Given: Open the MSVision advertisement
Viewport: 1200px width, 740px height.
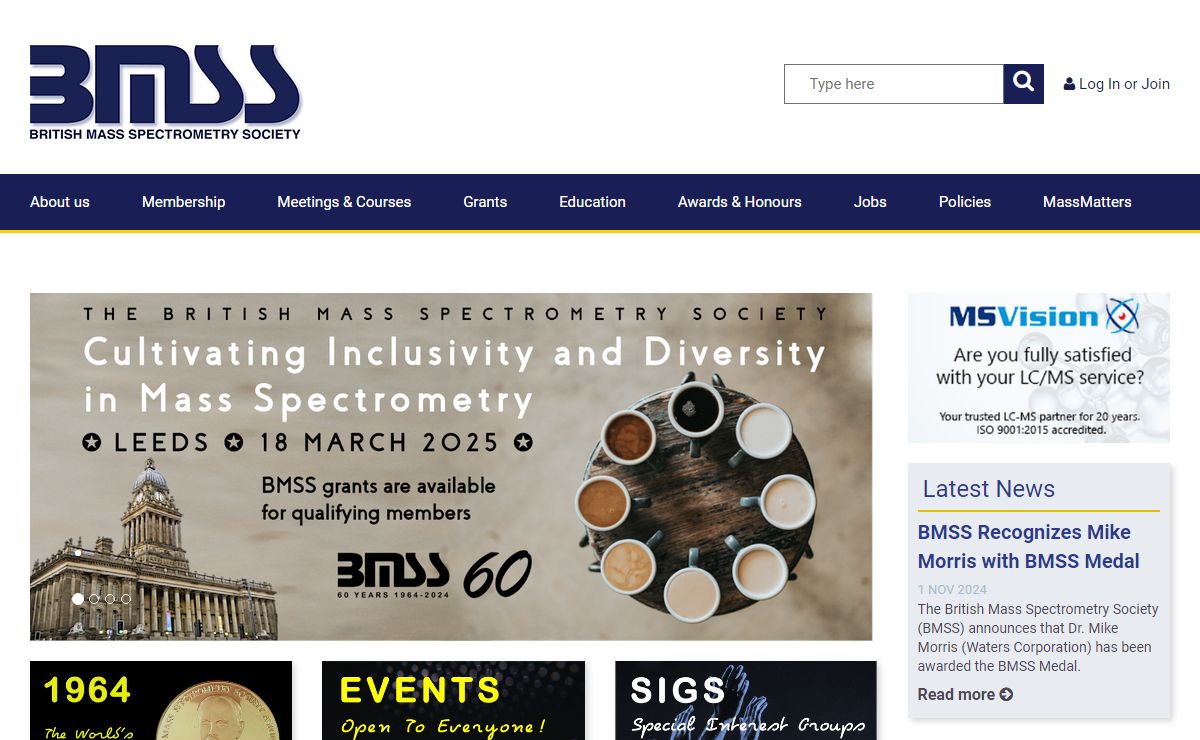Looking at the screenshot, I should point(1039,368).
